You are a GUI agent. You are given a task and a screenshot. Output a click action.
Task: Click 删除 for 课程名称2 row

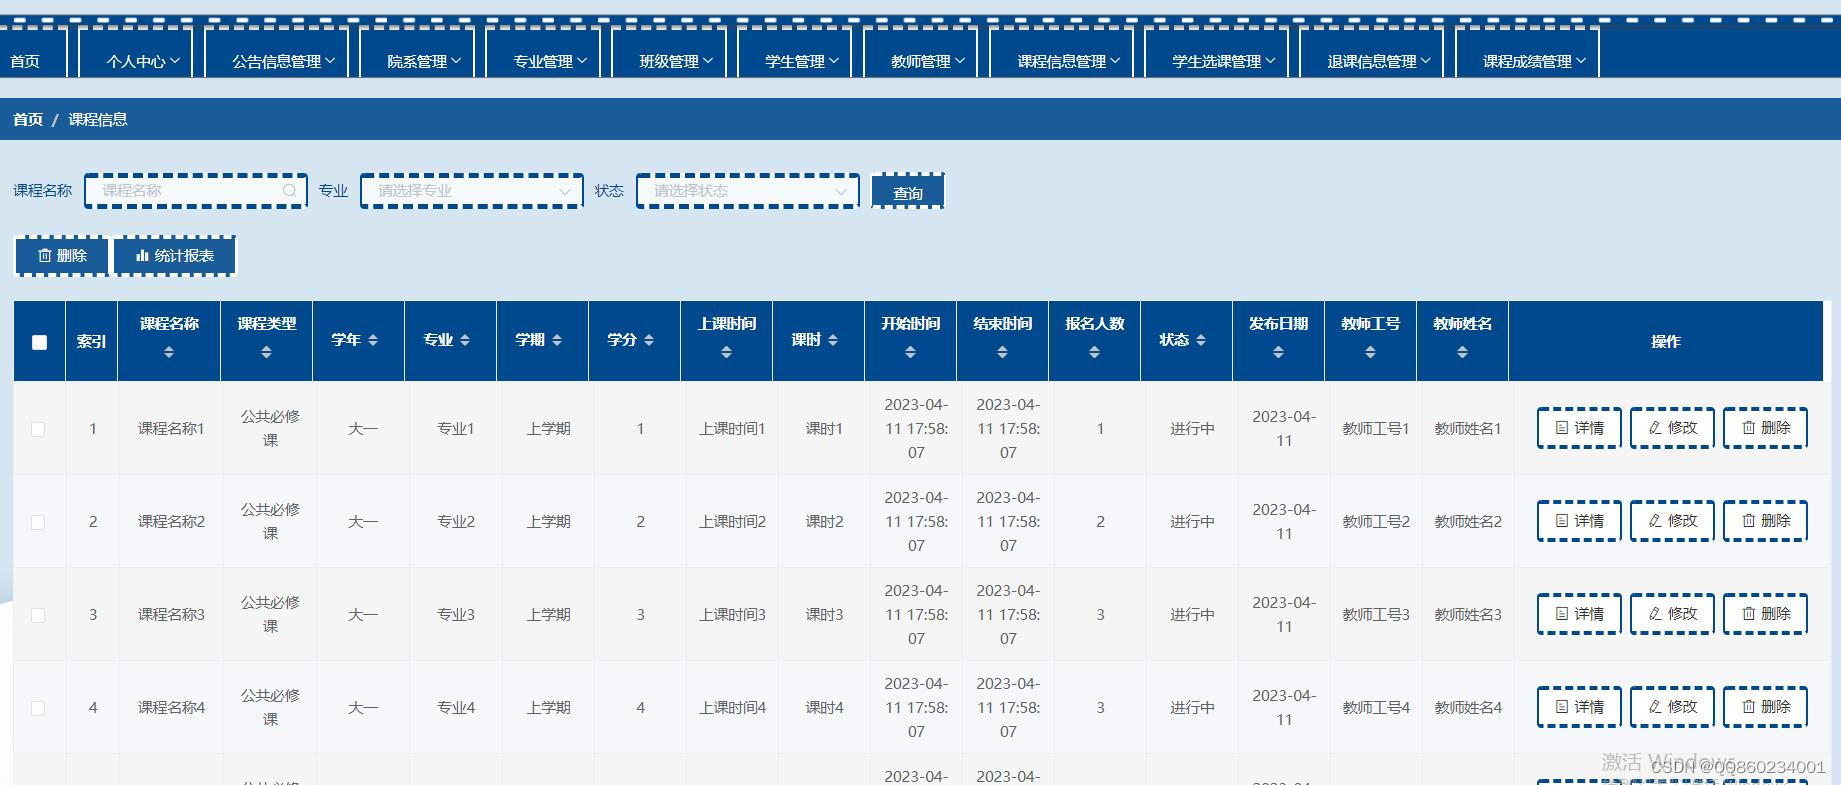pos(1765,521)
